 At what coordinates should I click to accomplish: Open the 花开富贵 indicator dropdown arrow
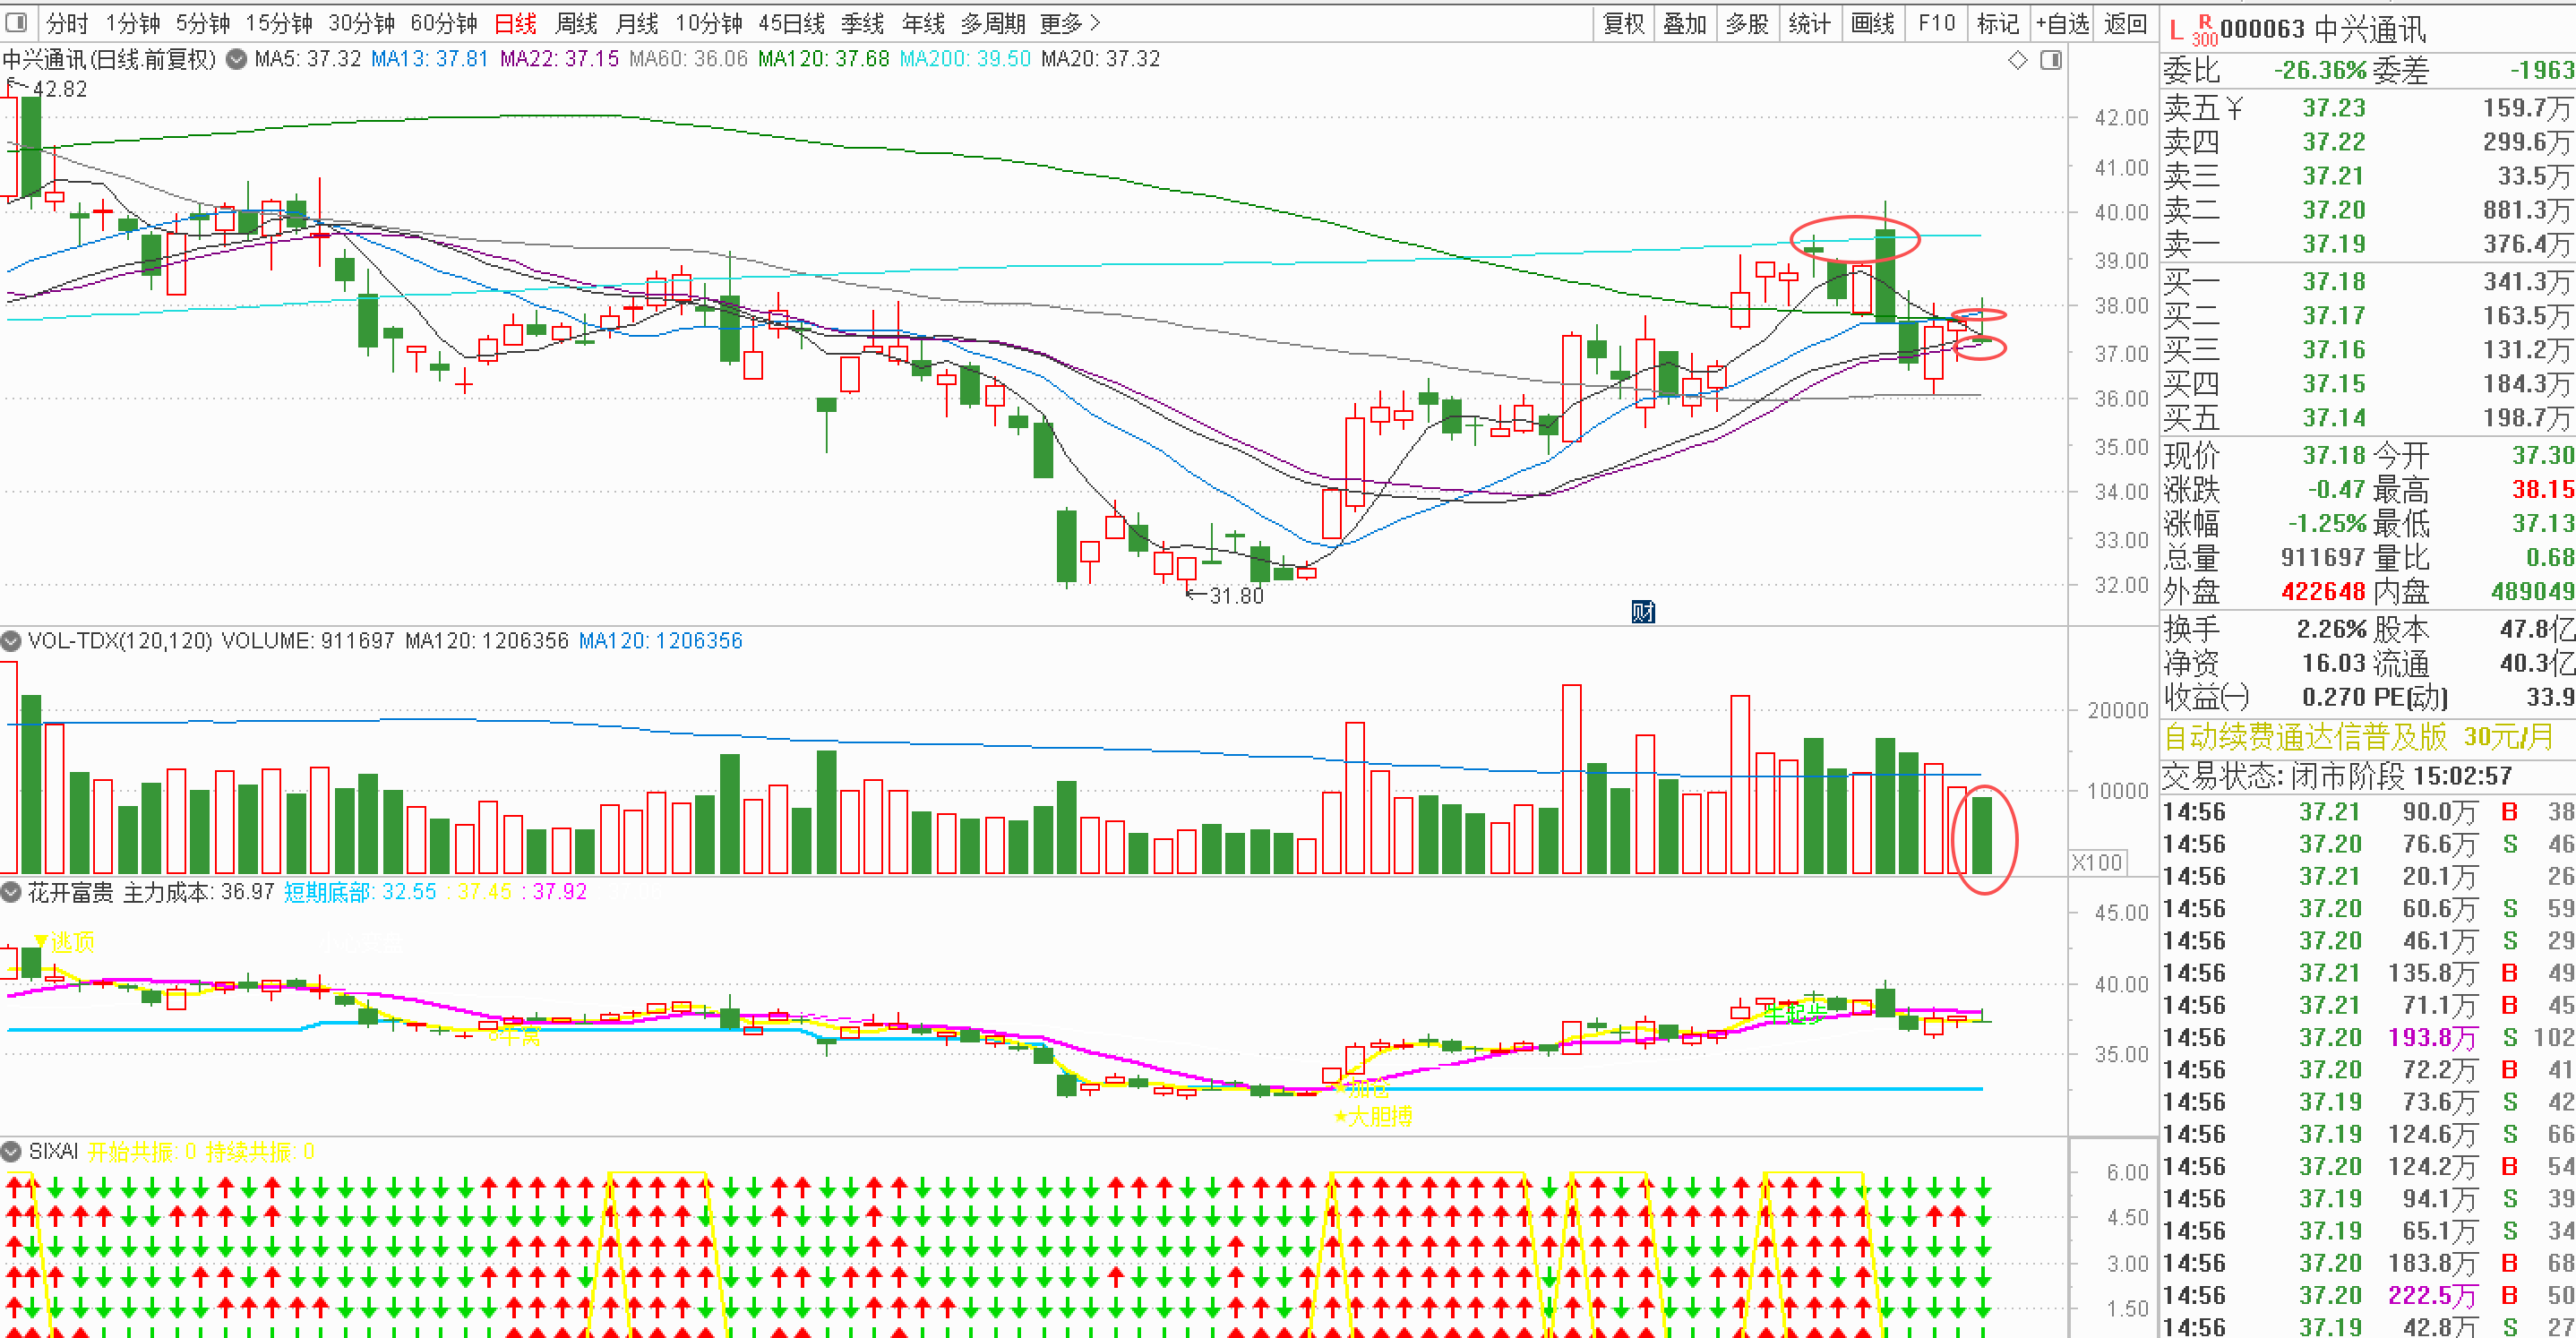click(11, 892)
